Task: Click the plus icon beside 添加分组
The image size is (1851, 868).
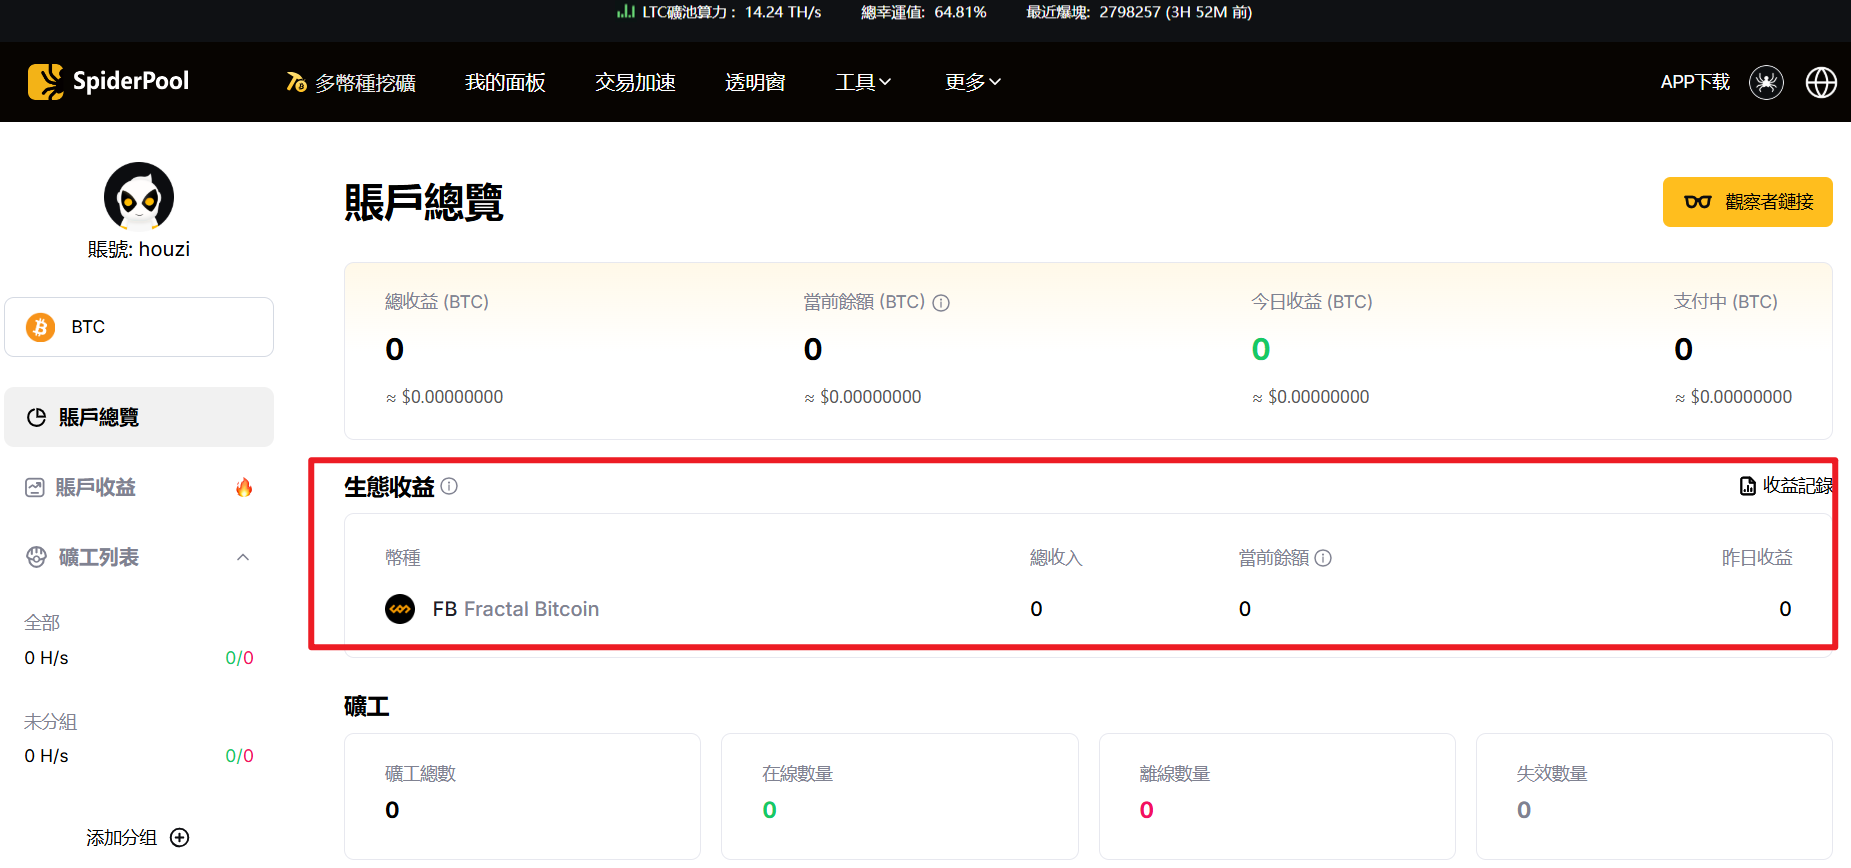Action: coord(180,838)
